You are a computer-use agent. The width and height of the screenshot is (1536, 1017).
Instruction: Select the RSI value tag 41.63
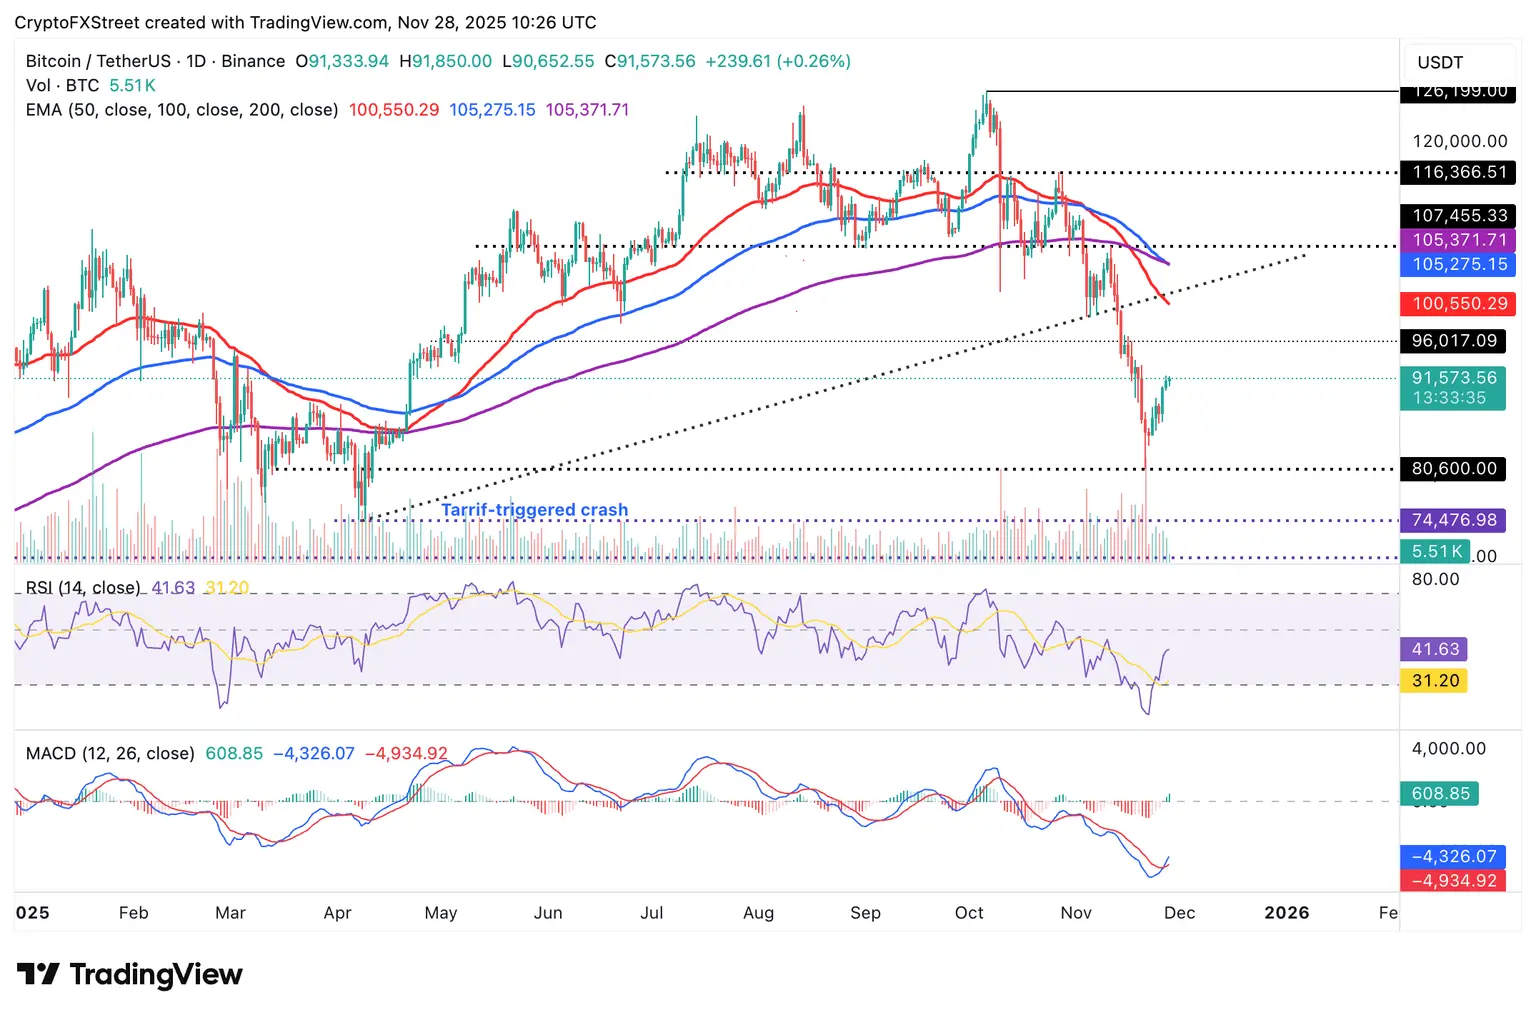pyautogui.click(x=1434, y=649)
